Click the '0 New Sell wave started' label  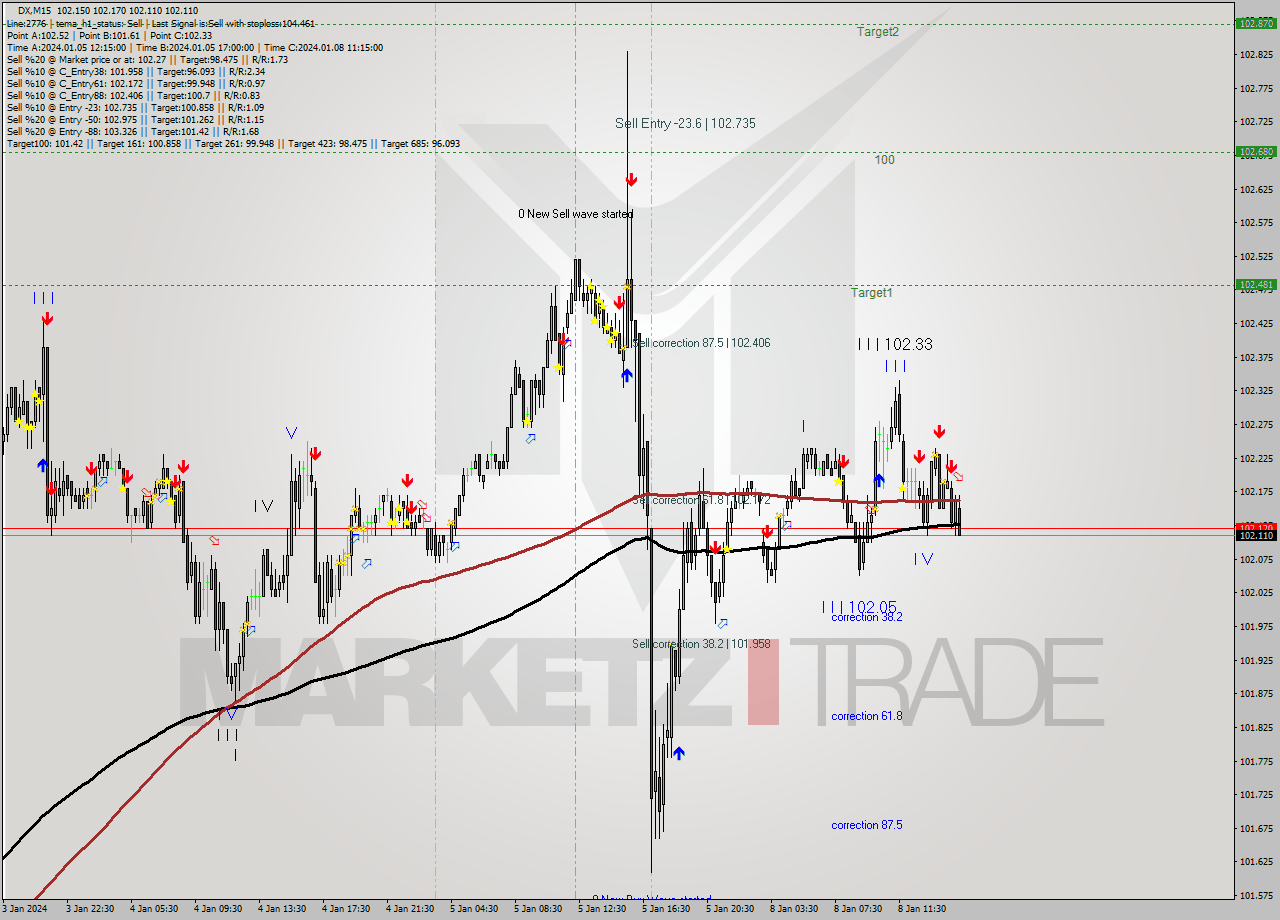tap(575, 214)
